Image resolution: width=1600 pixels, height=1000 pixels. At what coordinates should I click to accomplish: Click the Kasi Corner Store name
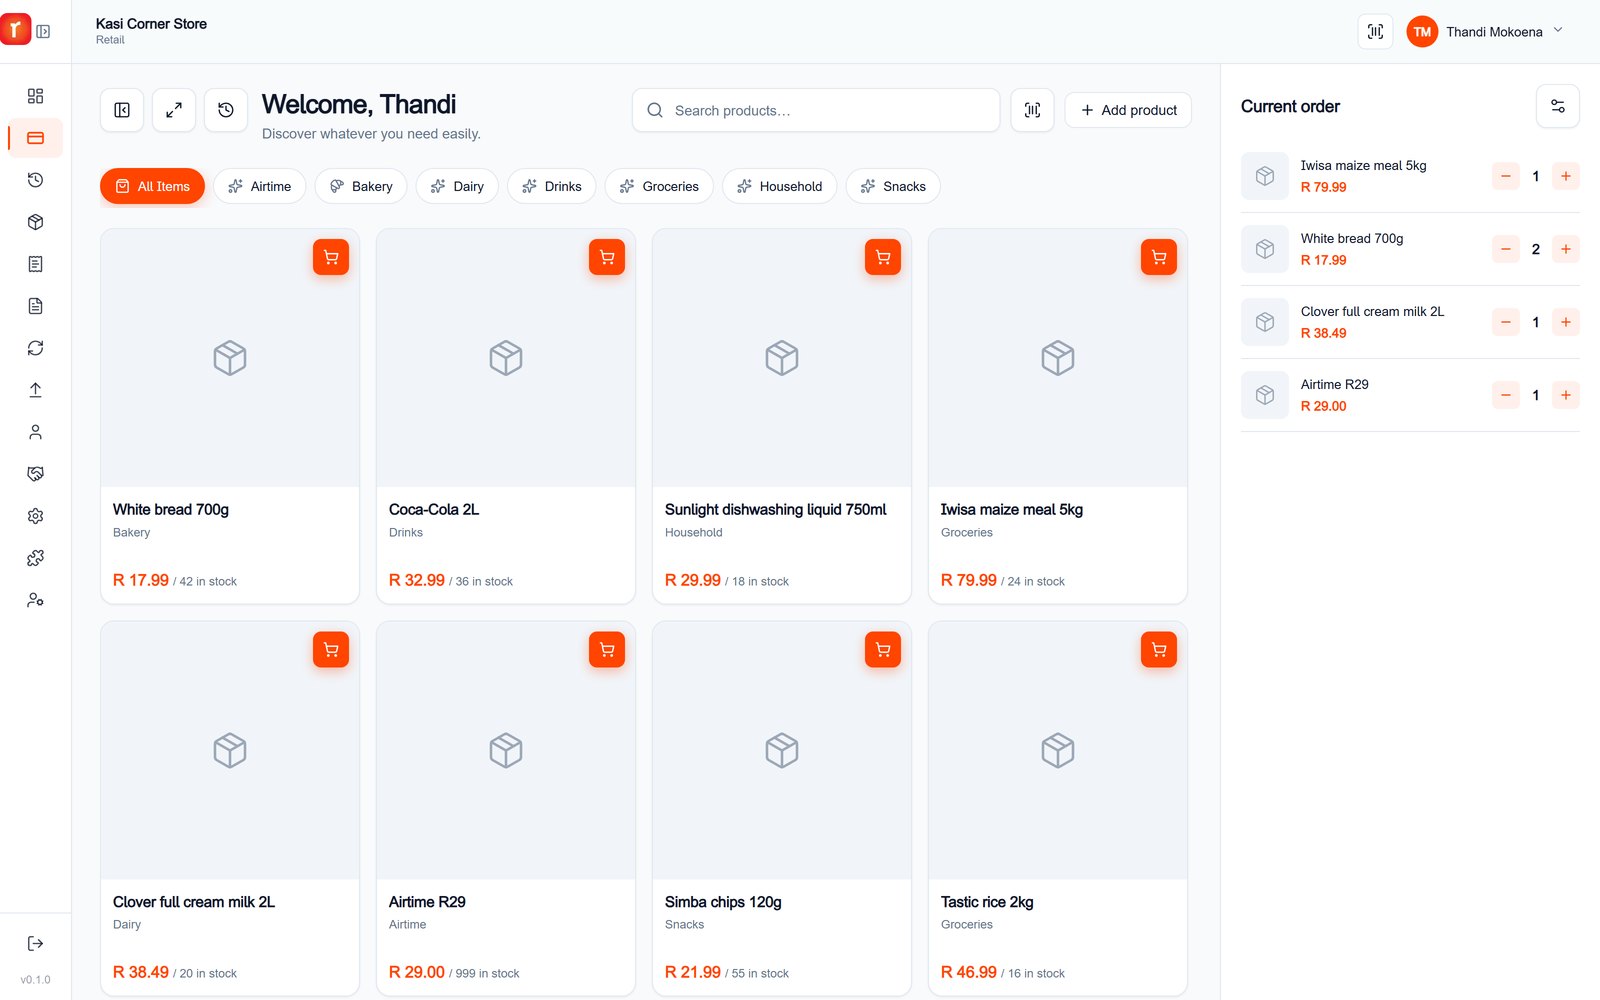coord(151,24)
